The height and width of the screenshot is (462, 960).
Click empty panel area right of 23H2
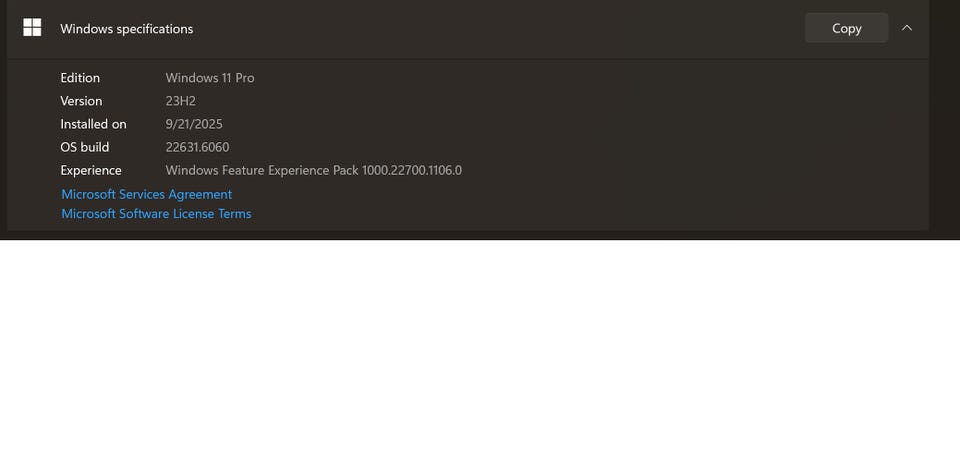pos(550,101)
